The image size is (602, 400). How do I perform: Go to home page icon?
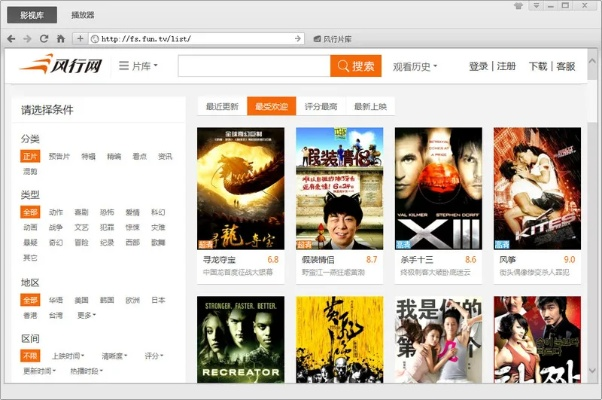point(61,39)
